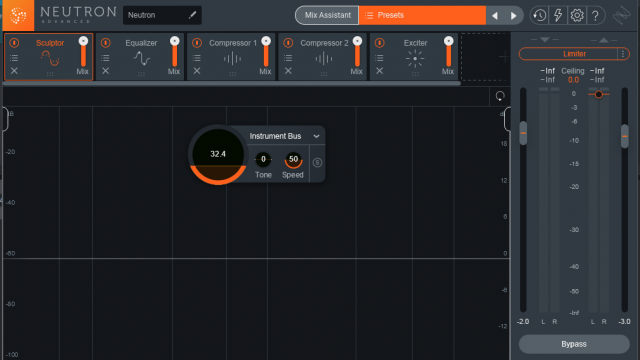Click the Sculptor amount dial showing 32.4
This screenshot has height=360, width=640.
(218, 155)
